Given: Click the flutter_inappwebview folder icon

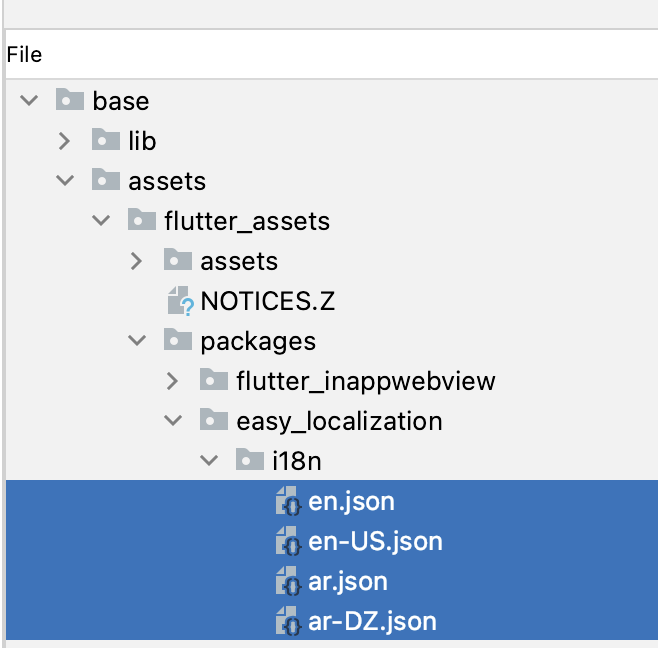Looking at the screenshot, I should pos(214,379).
